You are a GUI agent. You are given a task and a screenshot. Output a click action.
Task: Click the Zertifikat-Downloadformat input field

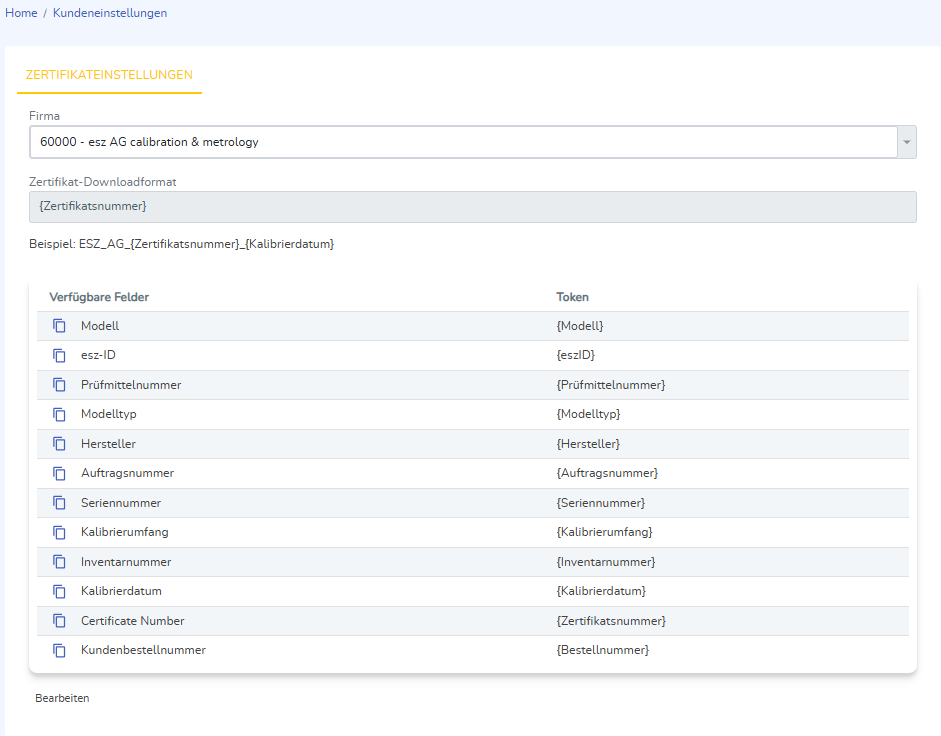pos(473,207)
